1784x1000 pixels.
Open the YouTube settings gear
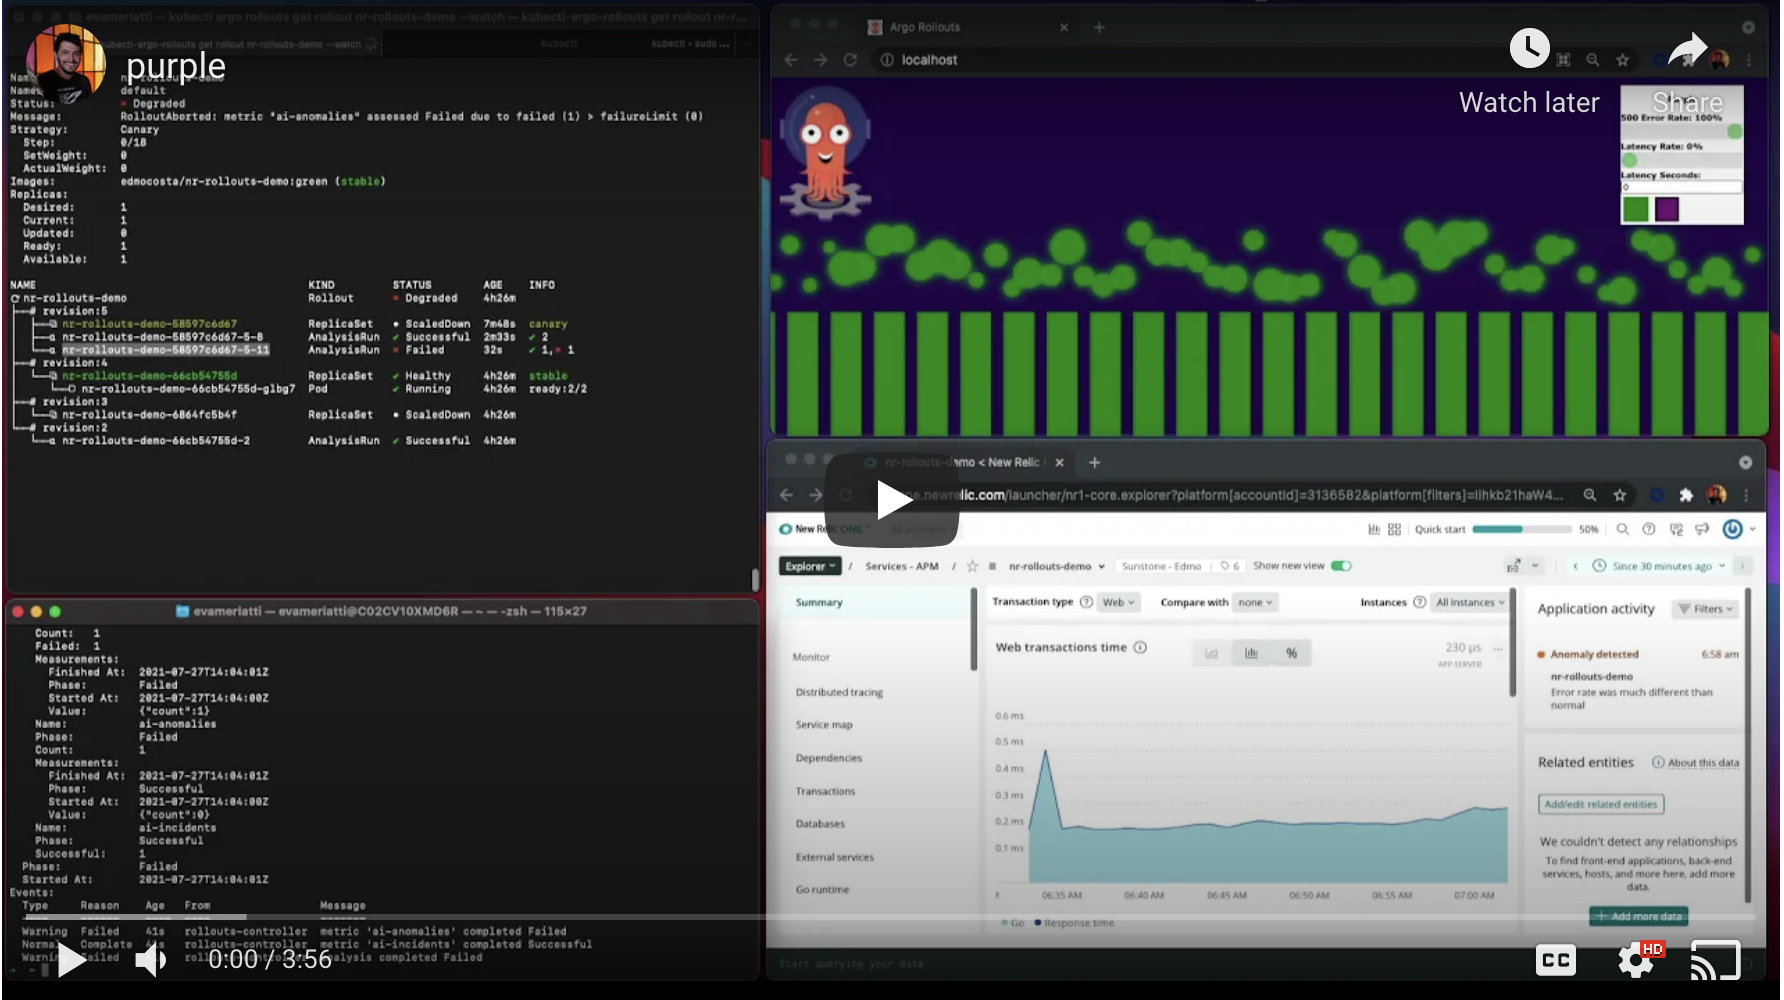(x=1636, y=961)
